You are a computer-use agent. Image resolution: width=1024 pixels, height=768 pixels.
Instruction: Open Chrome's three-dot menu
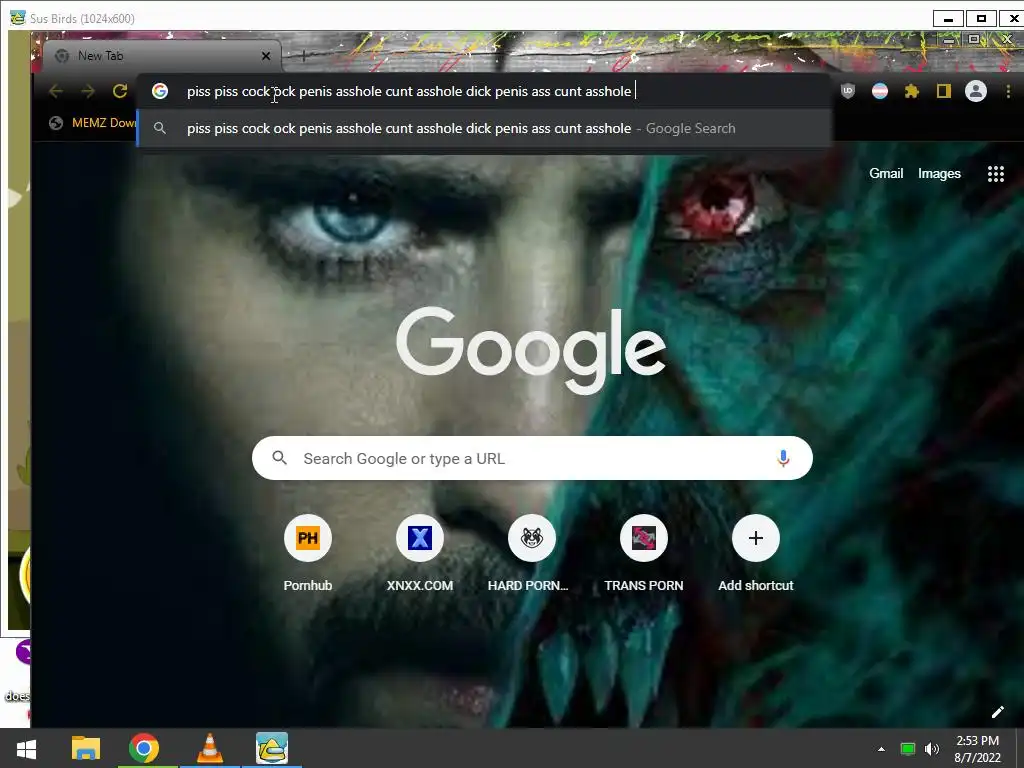pyautogui.click(x=1008, y=91)
